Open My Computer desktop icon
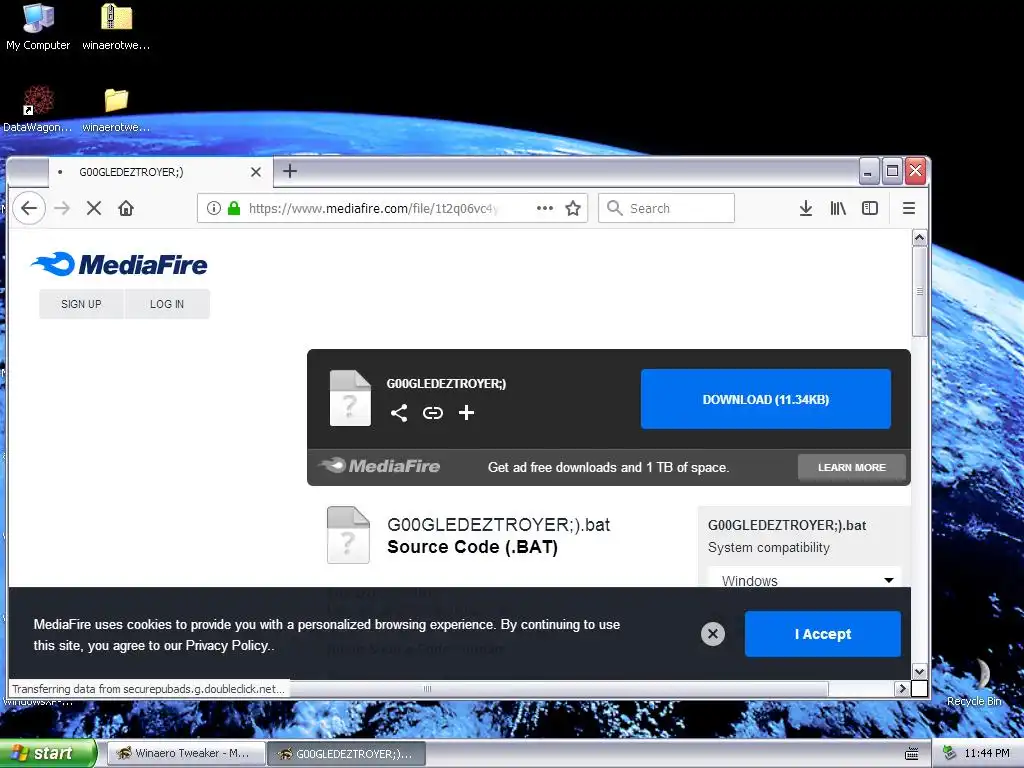 click(x=38, y=26)
